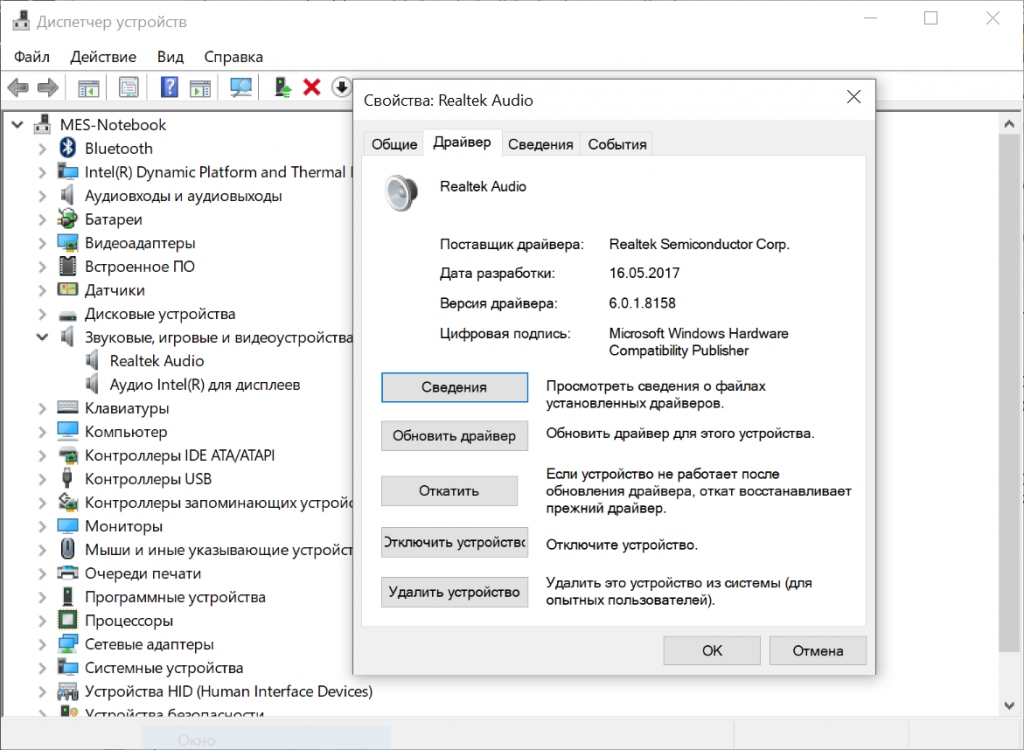The width and height of the screenshot is (1024, 750).
Task: Select Realtek Audio in the device tree
Action: tap(157, 361)
